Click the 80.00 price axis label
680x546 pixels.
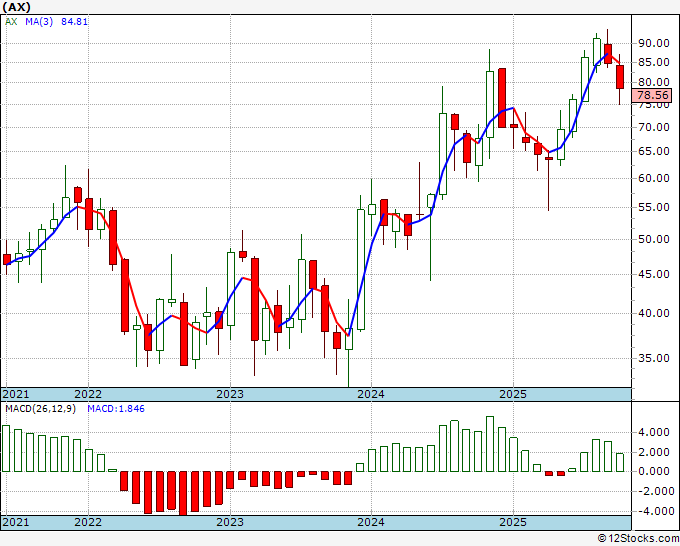(x=653, y=82)
